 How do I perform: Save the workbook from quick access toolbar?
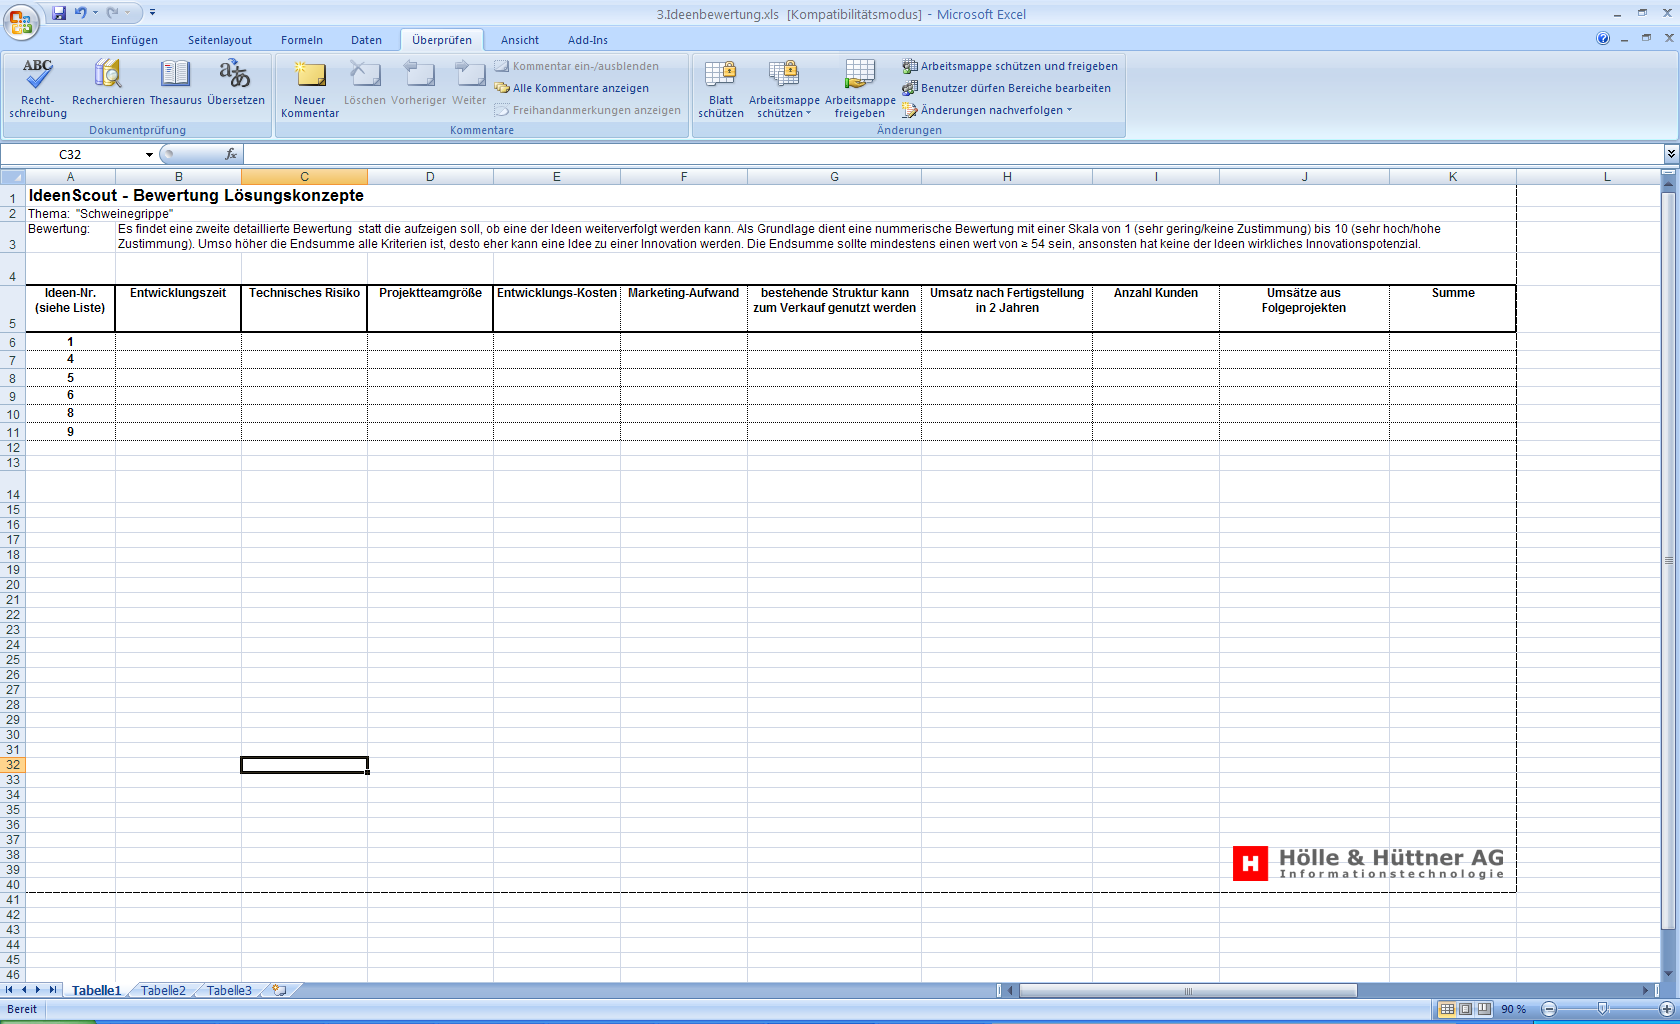(x=59, y=13)
